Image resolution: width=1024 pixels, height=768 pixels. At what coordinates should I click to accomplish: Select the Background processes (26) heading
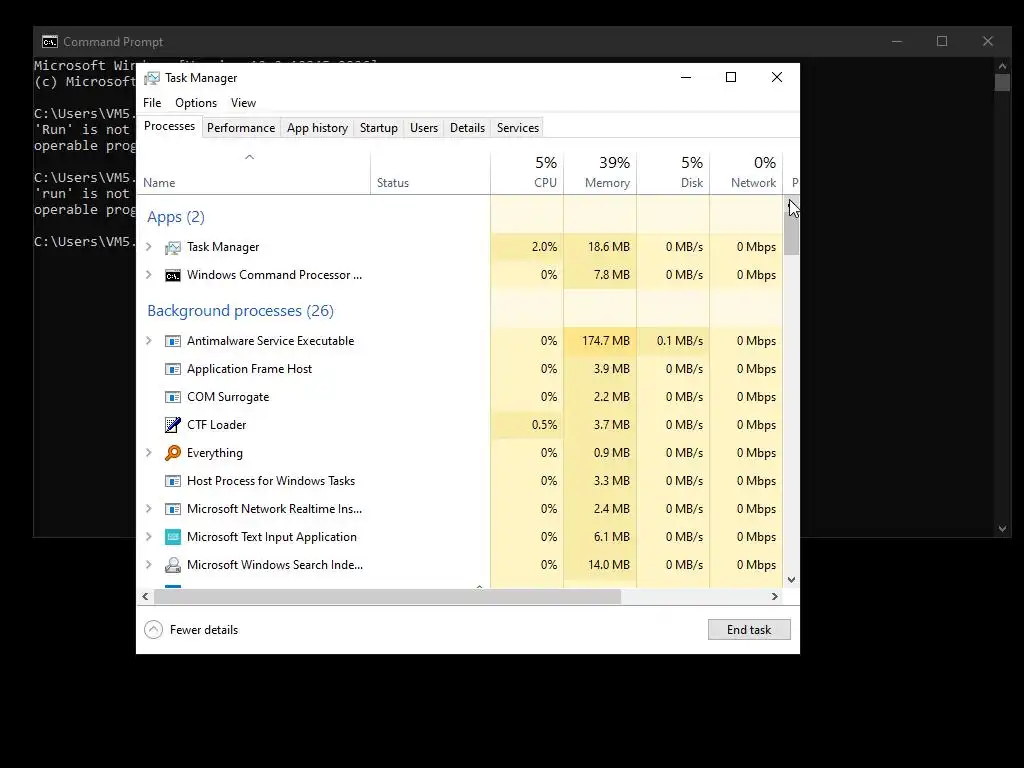240,311
